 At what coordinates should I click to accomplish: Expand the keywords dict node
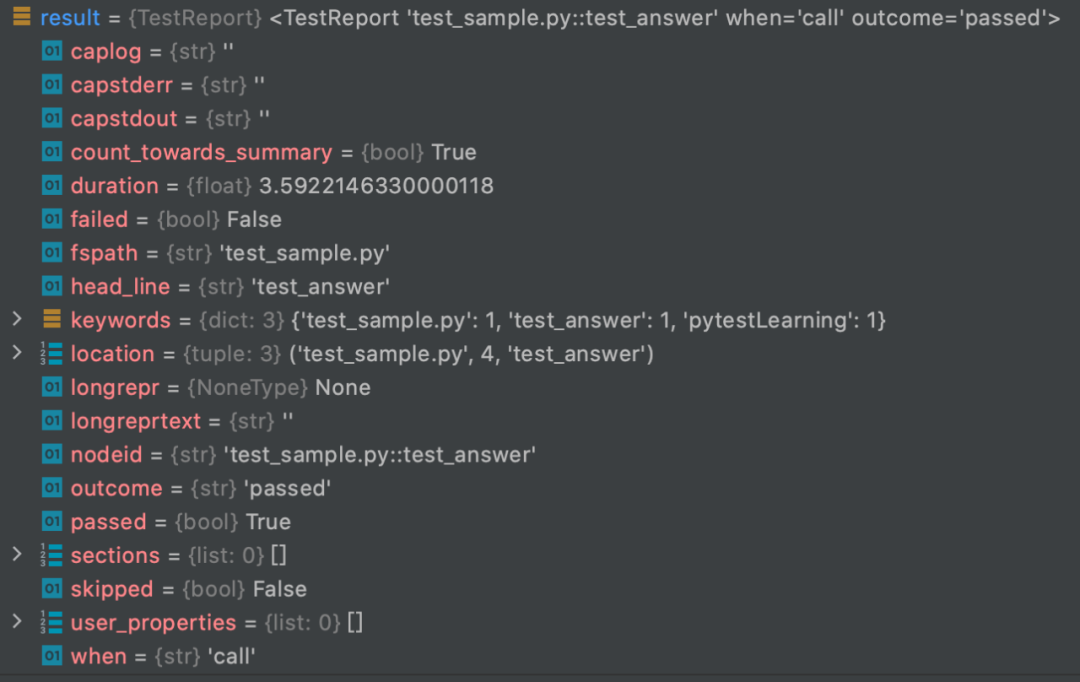[16, 320]
